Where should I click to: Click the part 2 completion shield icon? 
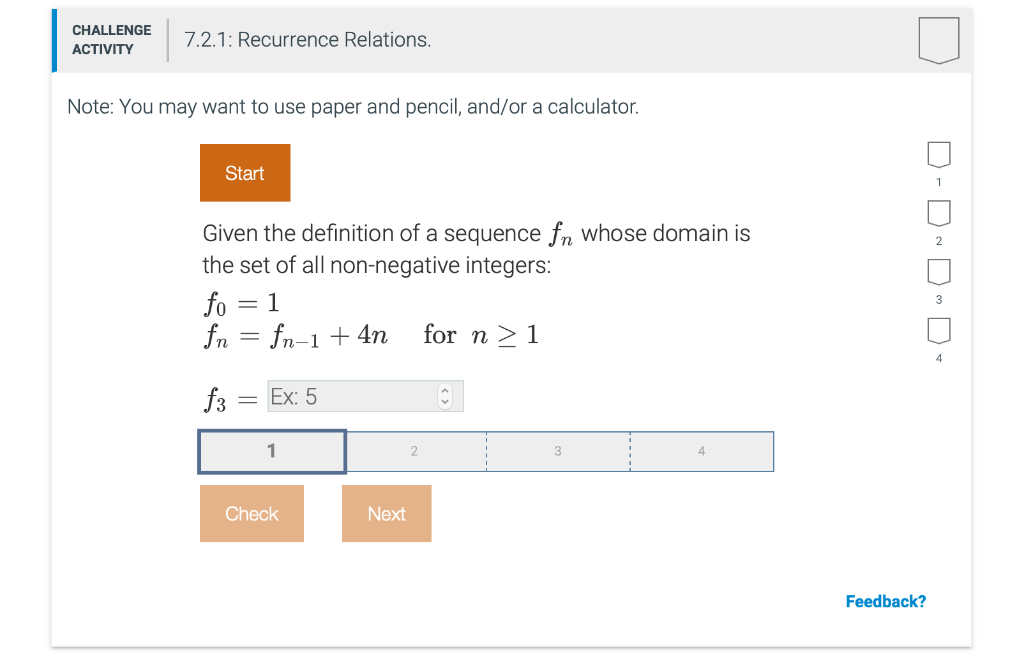(x=938, y=212)
